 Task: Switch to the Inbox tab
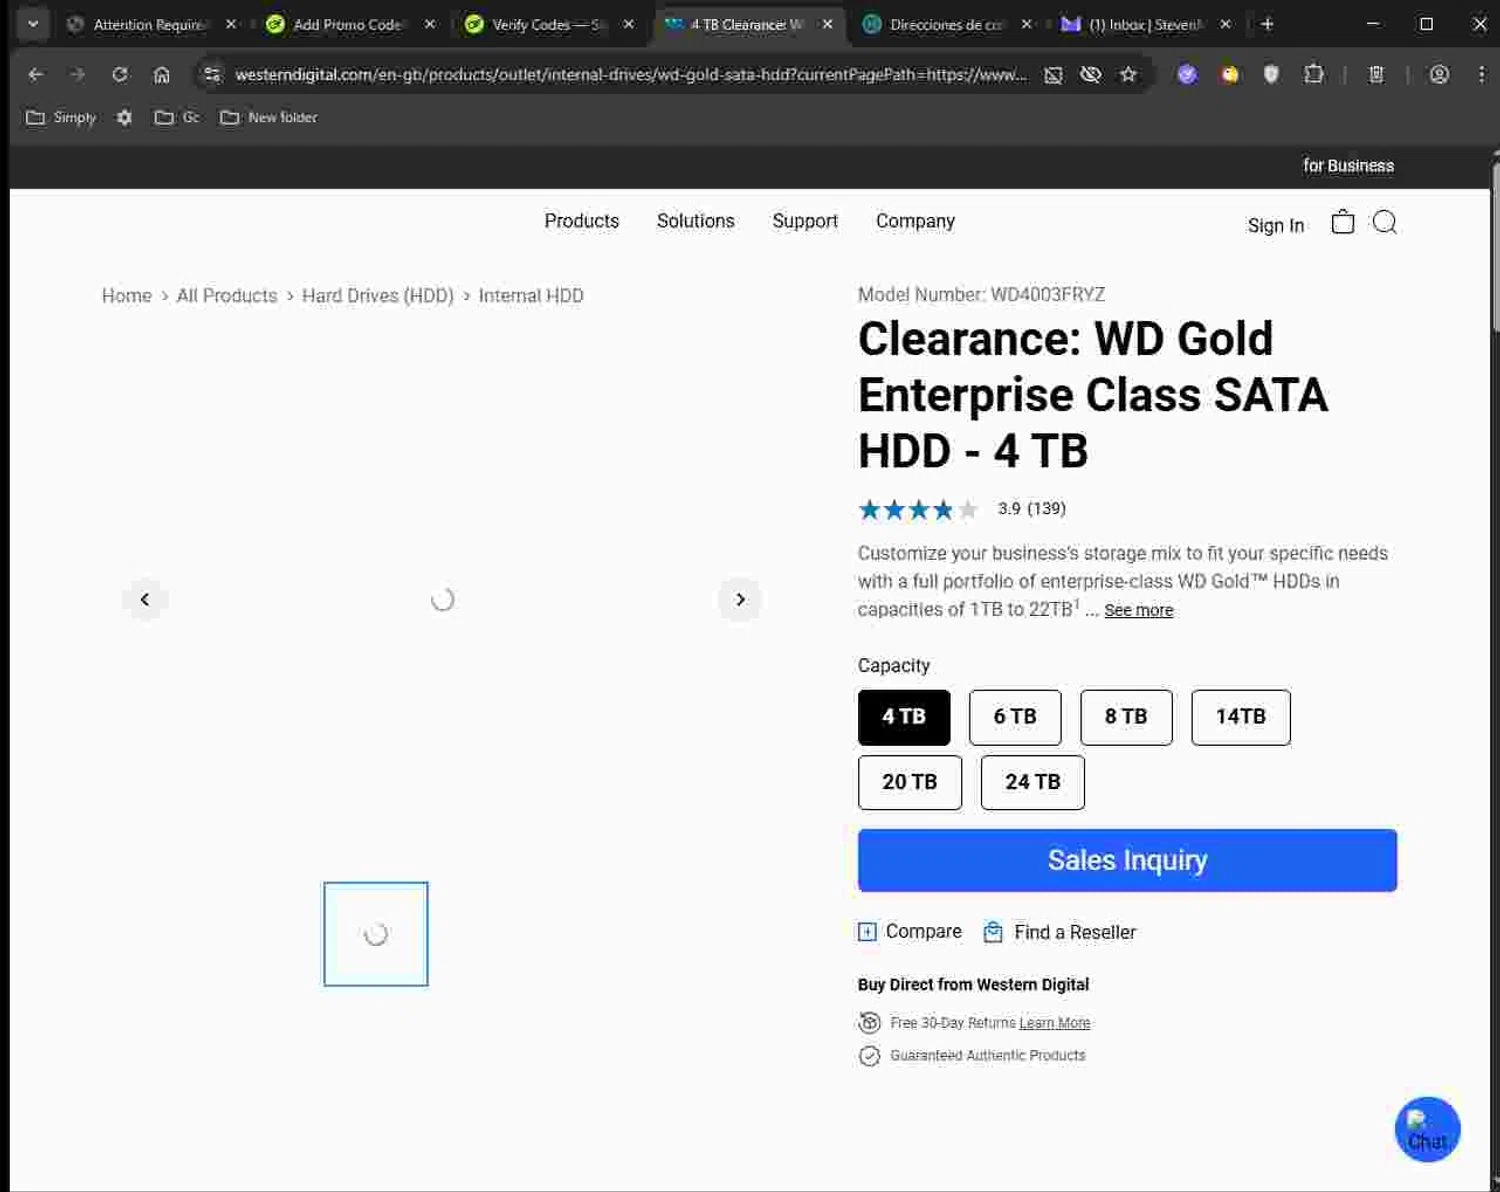1144,24
